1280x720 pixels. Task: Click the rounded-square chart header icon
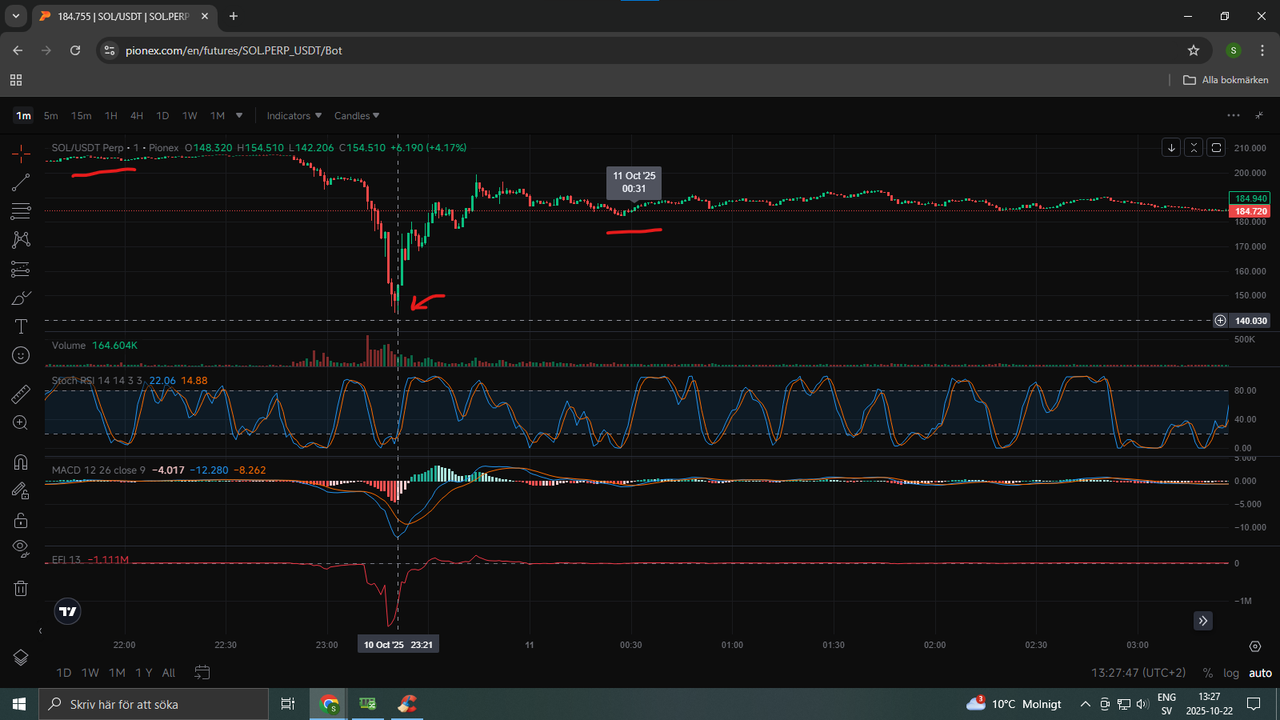[1217, 147]
